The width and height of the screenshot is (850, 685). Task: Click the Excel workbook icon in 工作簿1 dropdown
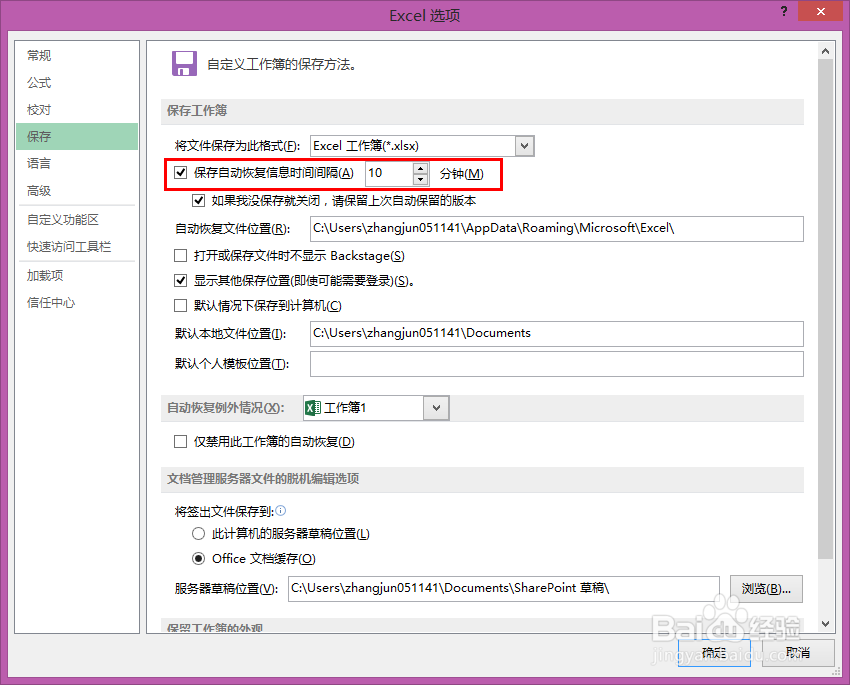point(313,408)
